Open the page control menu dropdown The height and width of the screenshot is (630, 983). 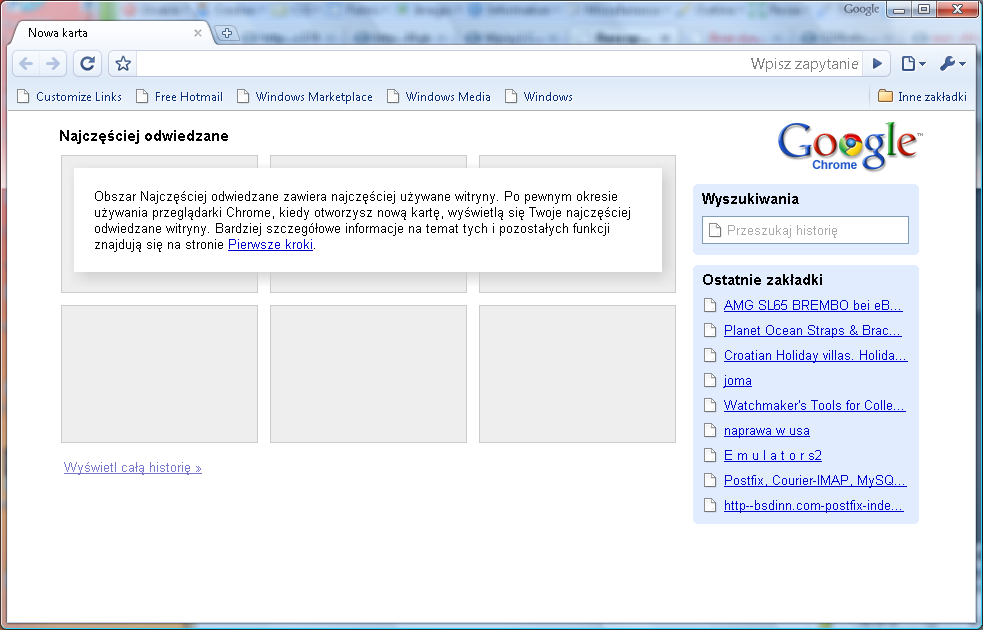[x=913, y=63]
